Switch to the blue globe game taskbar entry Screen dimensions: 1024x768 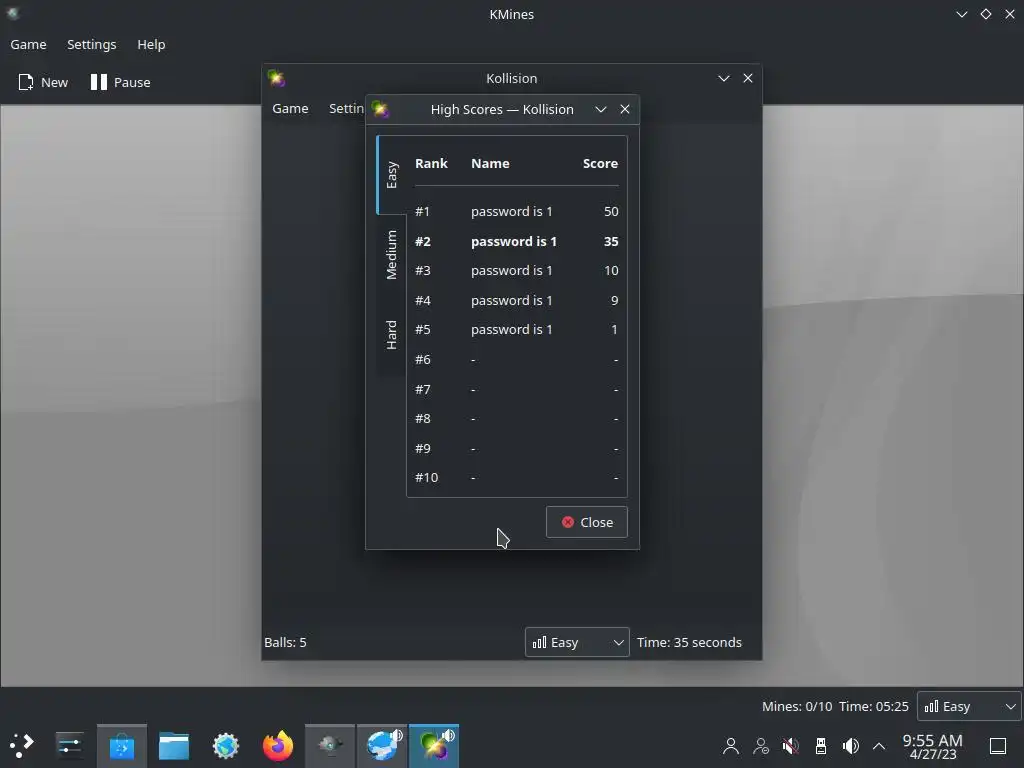tap(382, 746)
